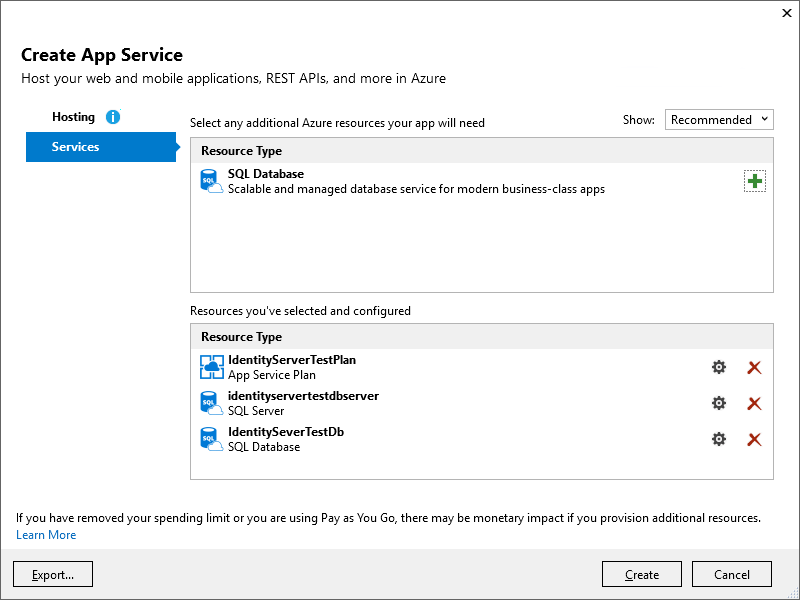Viewport: 800px width, 600px height.
Task: Open the Learn More link
Action: (46, 535)
